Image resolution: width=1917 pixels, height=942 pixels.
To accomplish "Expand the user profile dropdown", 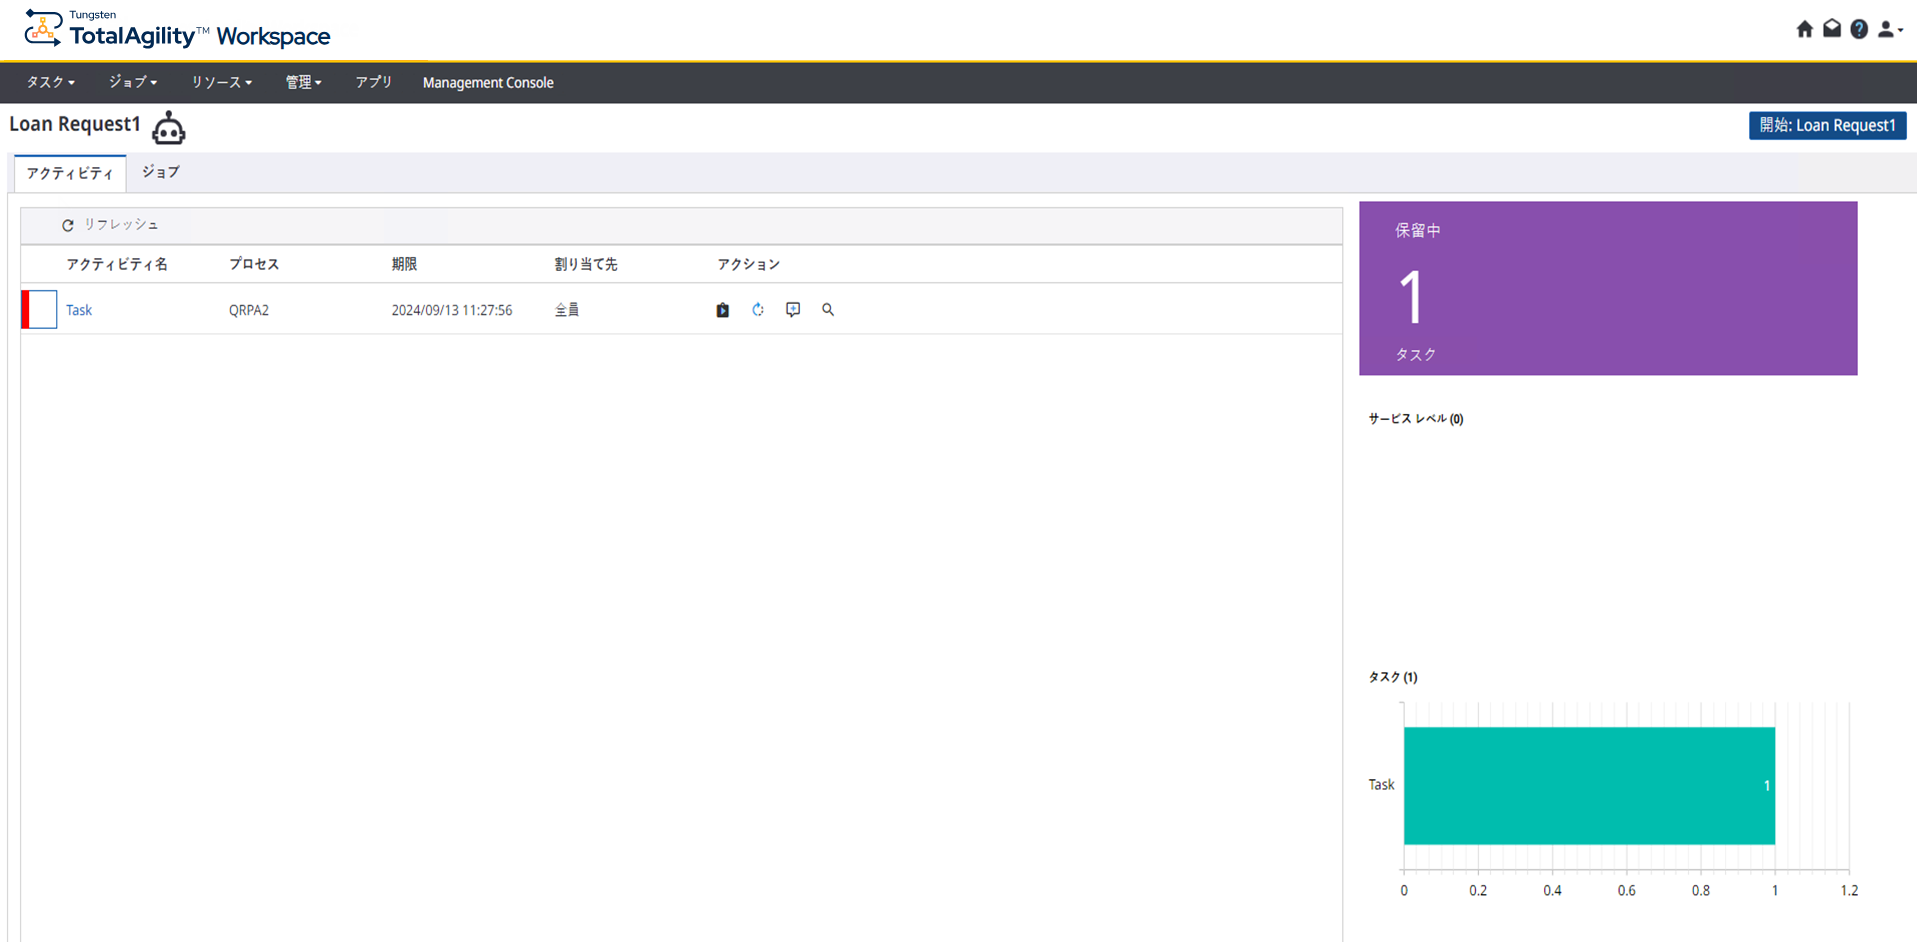I will click(1889, 29).
